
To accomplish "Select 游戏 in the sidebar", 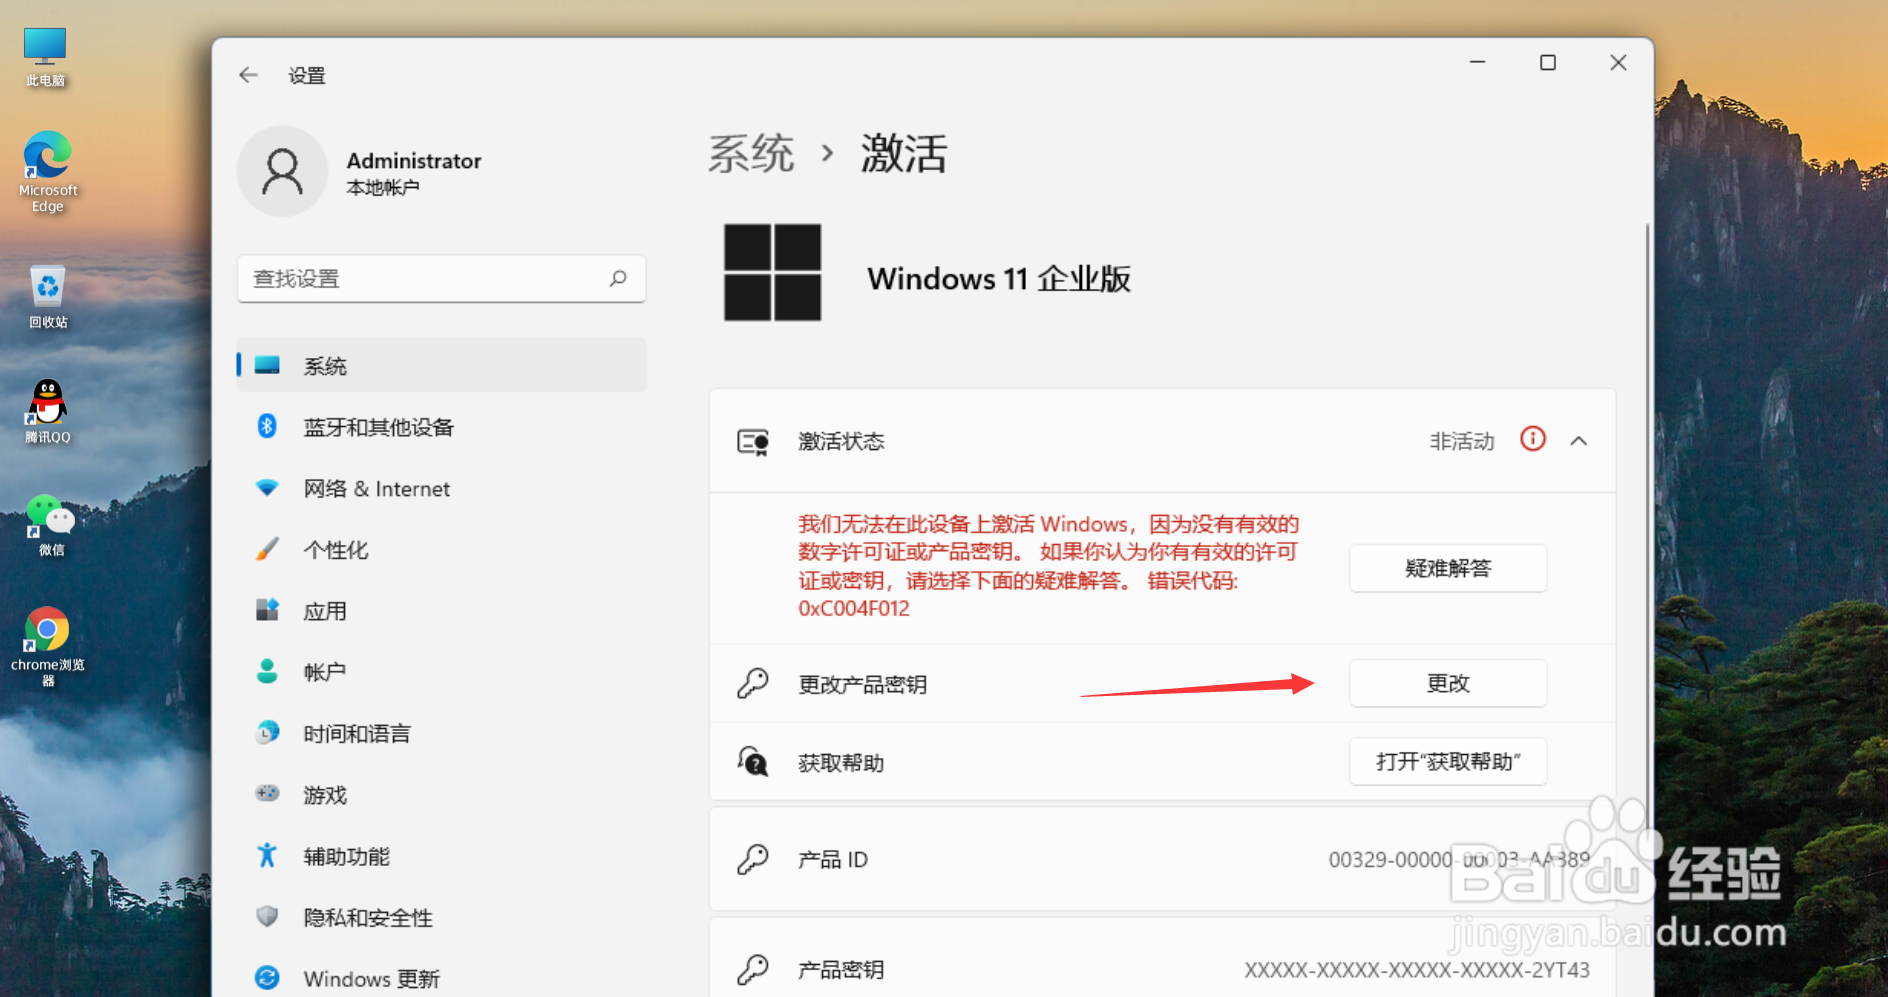I will click(x=442, y=794).
